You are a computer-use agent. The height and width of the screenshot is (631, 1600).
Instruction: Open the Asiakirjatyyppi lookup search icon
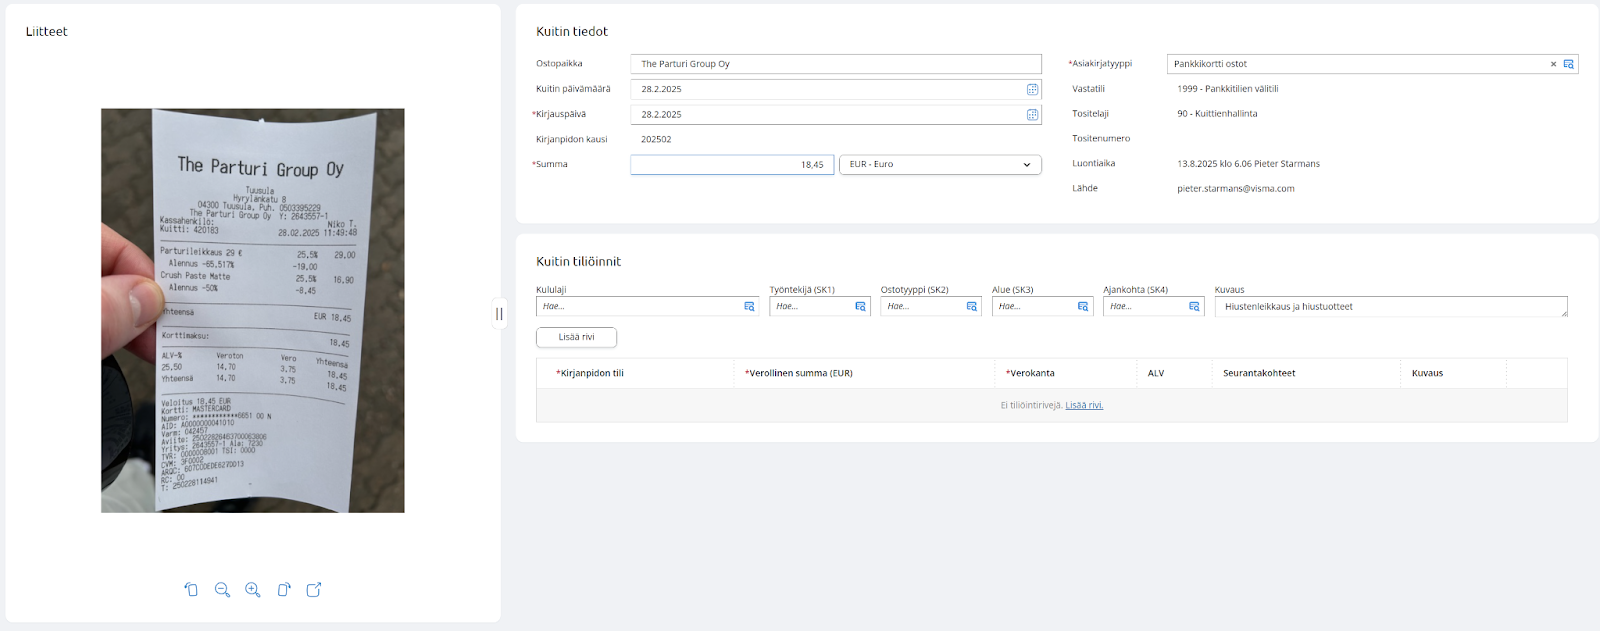tap(1568, 64)
